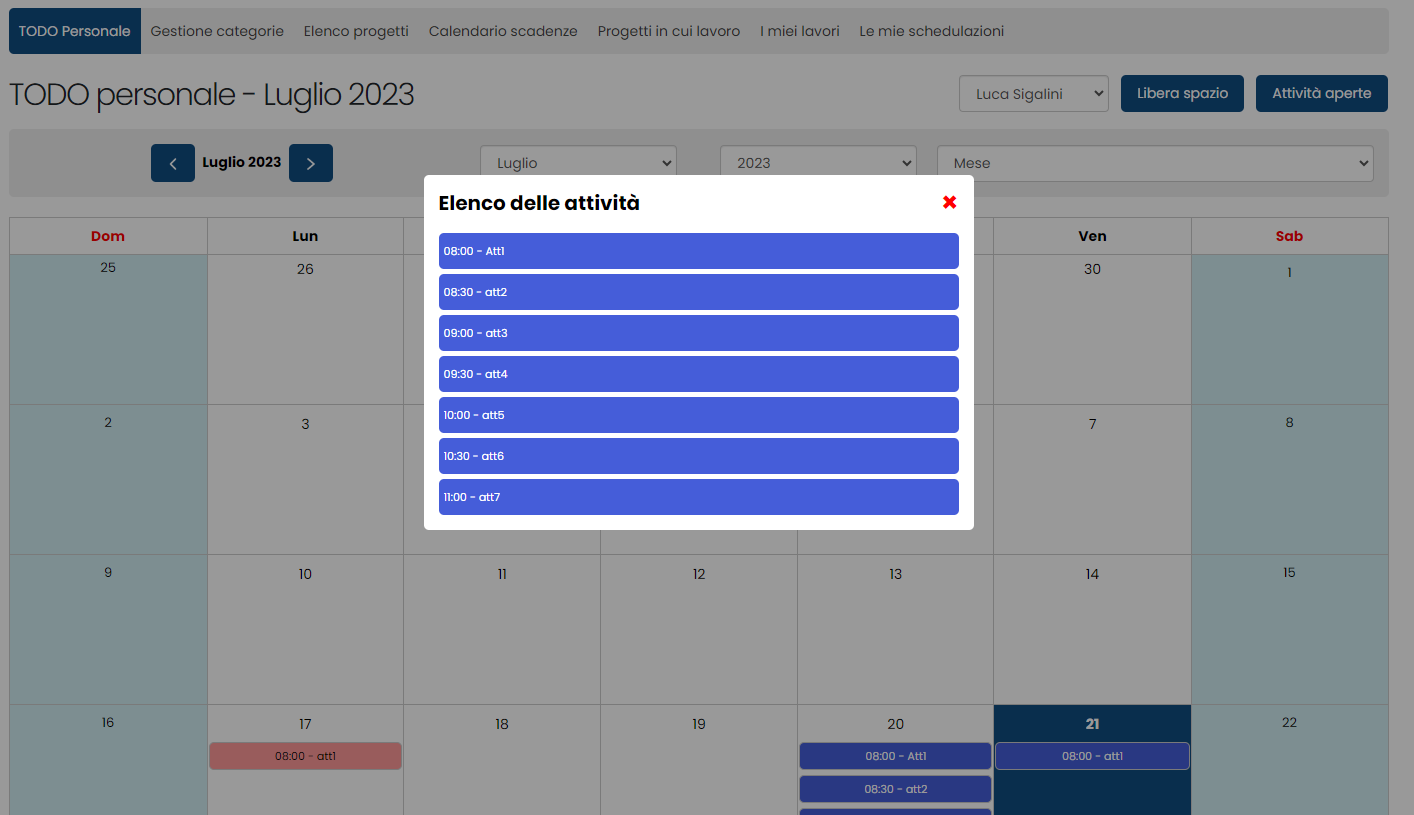Open the Luca Sigalini user dropdown

(1033, 94)
